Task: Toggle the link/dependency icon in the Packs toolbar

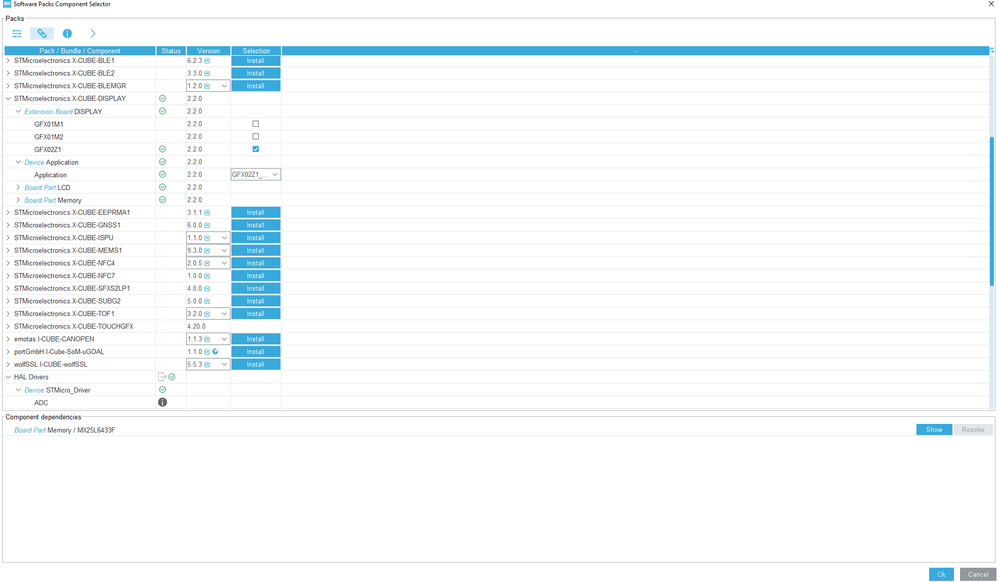Action: 42,34
